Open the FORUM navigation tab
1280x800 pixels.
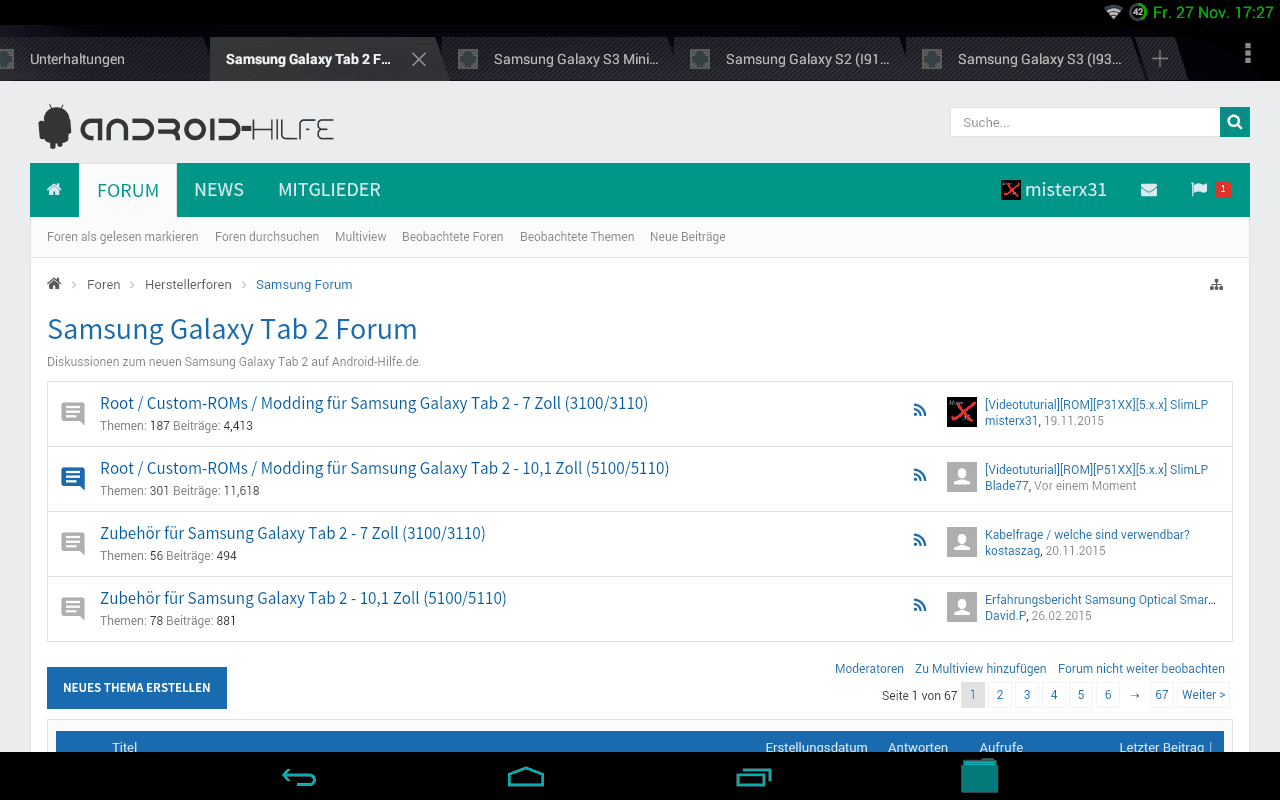pos(128,190)
